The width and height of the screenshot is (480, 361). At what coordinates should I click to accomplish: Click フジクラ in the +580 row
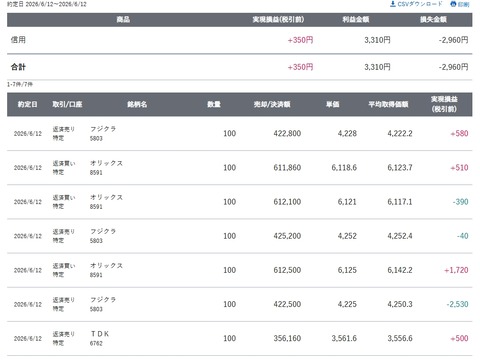pyautogui.click(x=103, y=129)
